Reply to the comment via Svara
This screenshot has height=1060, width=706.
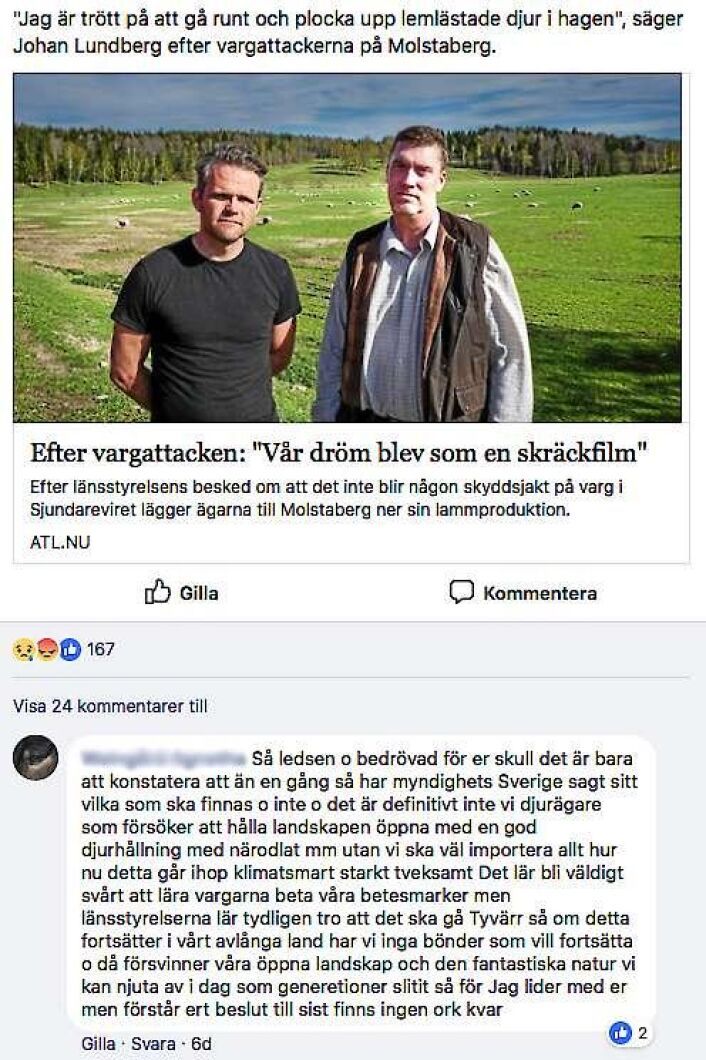(153, 1044)
